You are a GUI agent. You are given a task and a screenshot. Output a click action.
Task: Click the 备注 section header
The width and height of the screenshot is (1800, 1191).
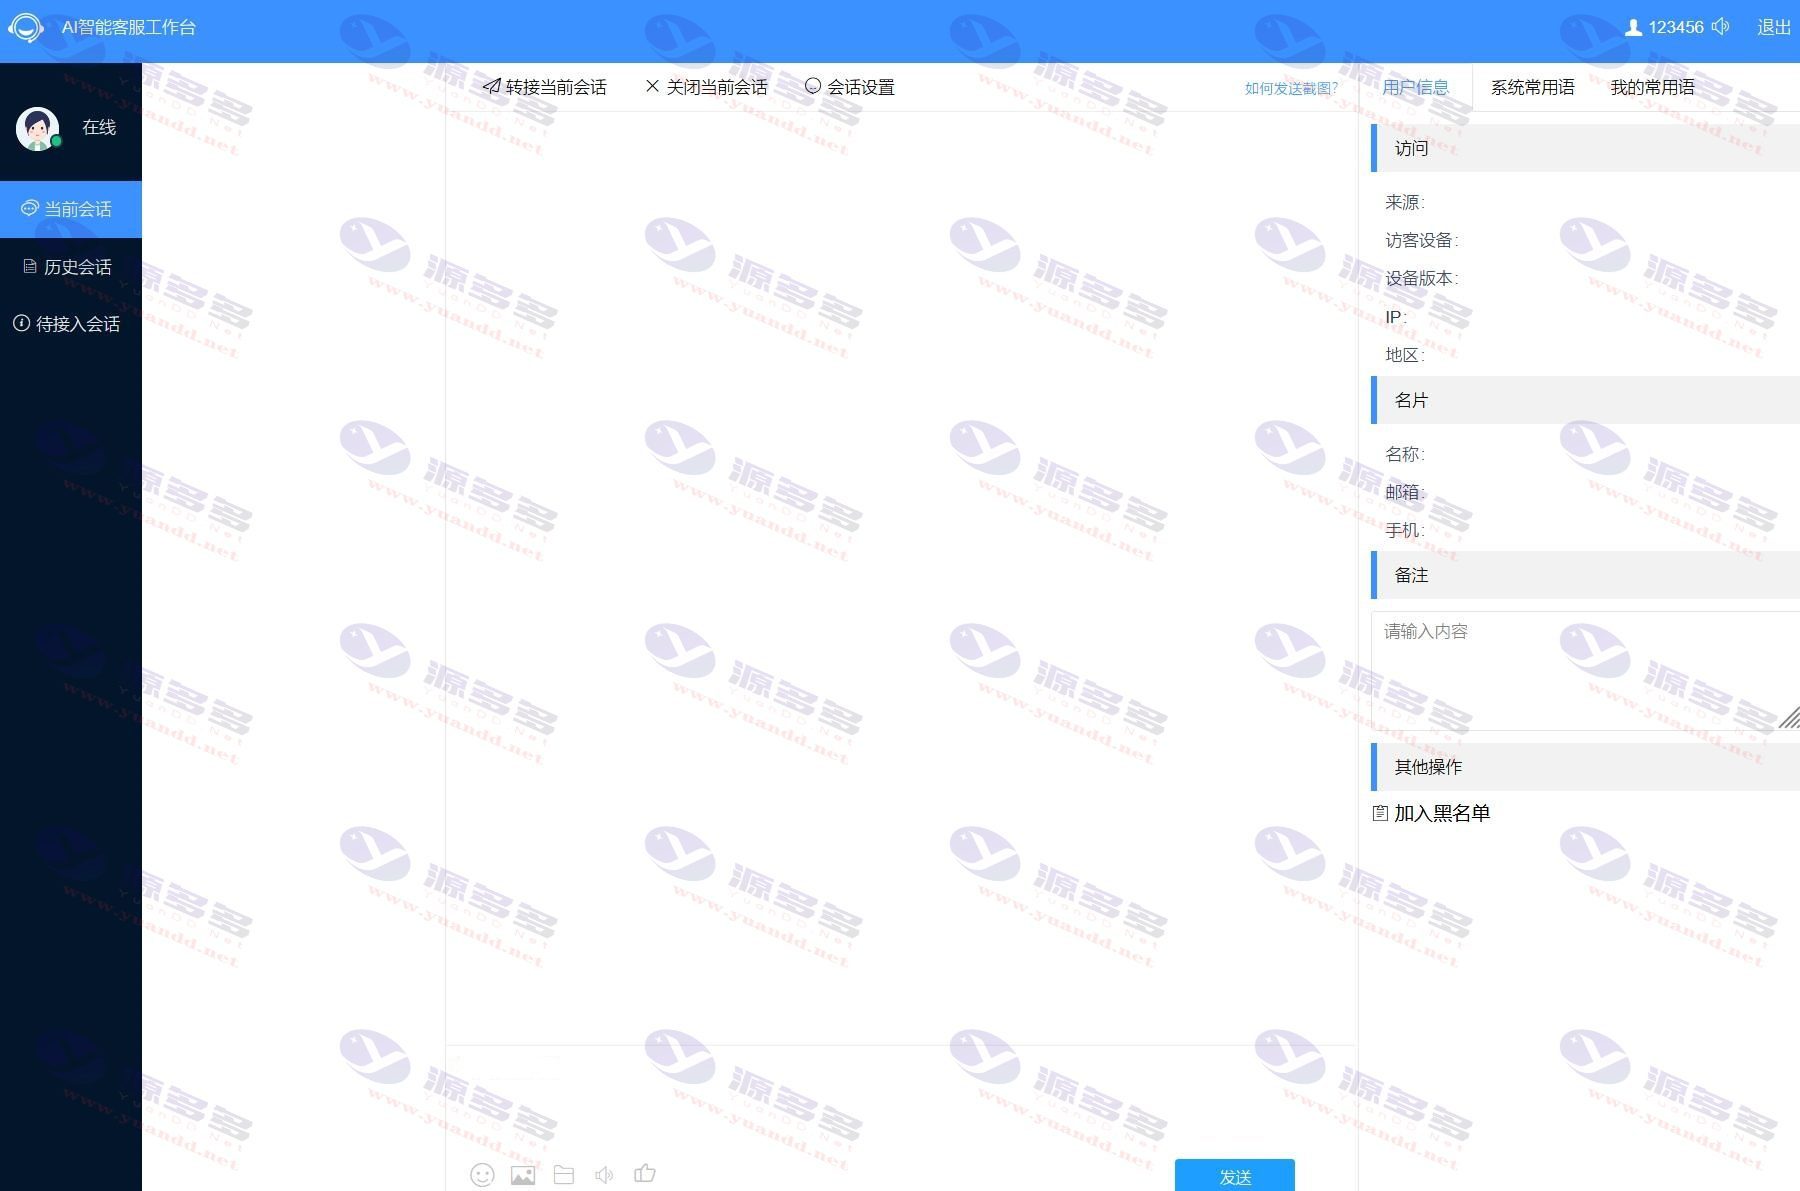[x=1585, y=575]
